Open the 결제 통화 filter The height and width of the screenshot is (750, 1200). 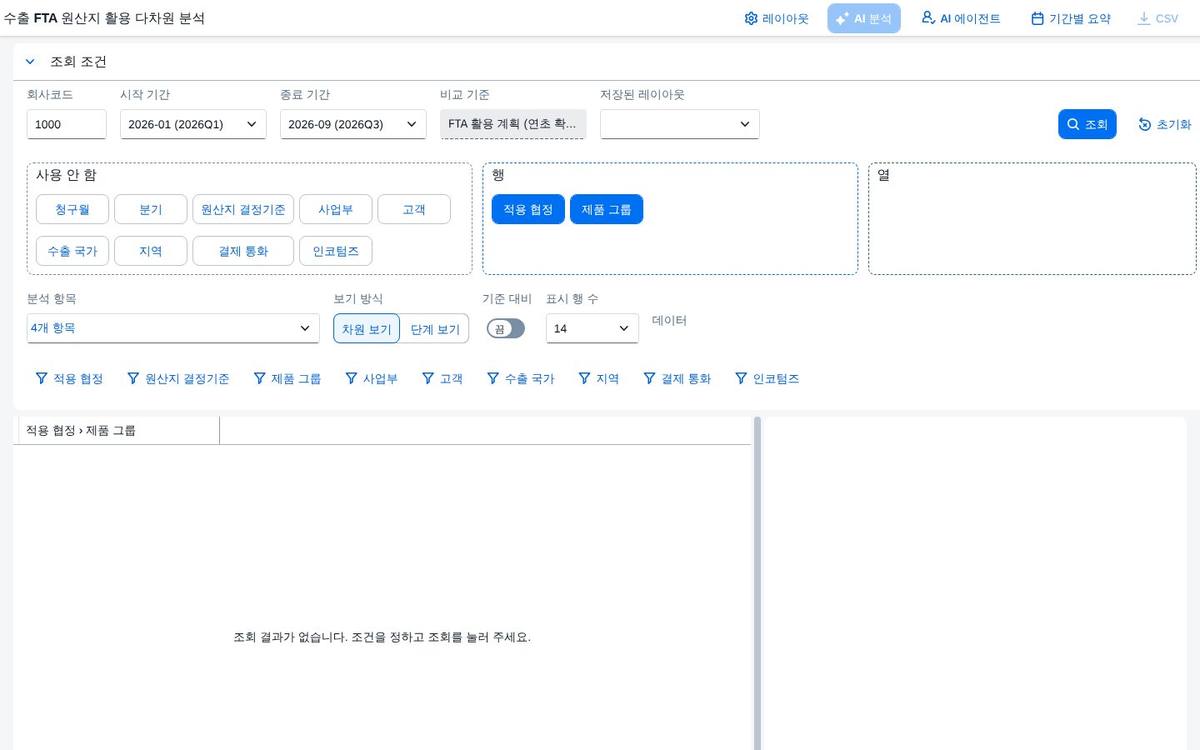[677, 379]
